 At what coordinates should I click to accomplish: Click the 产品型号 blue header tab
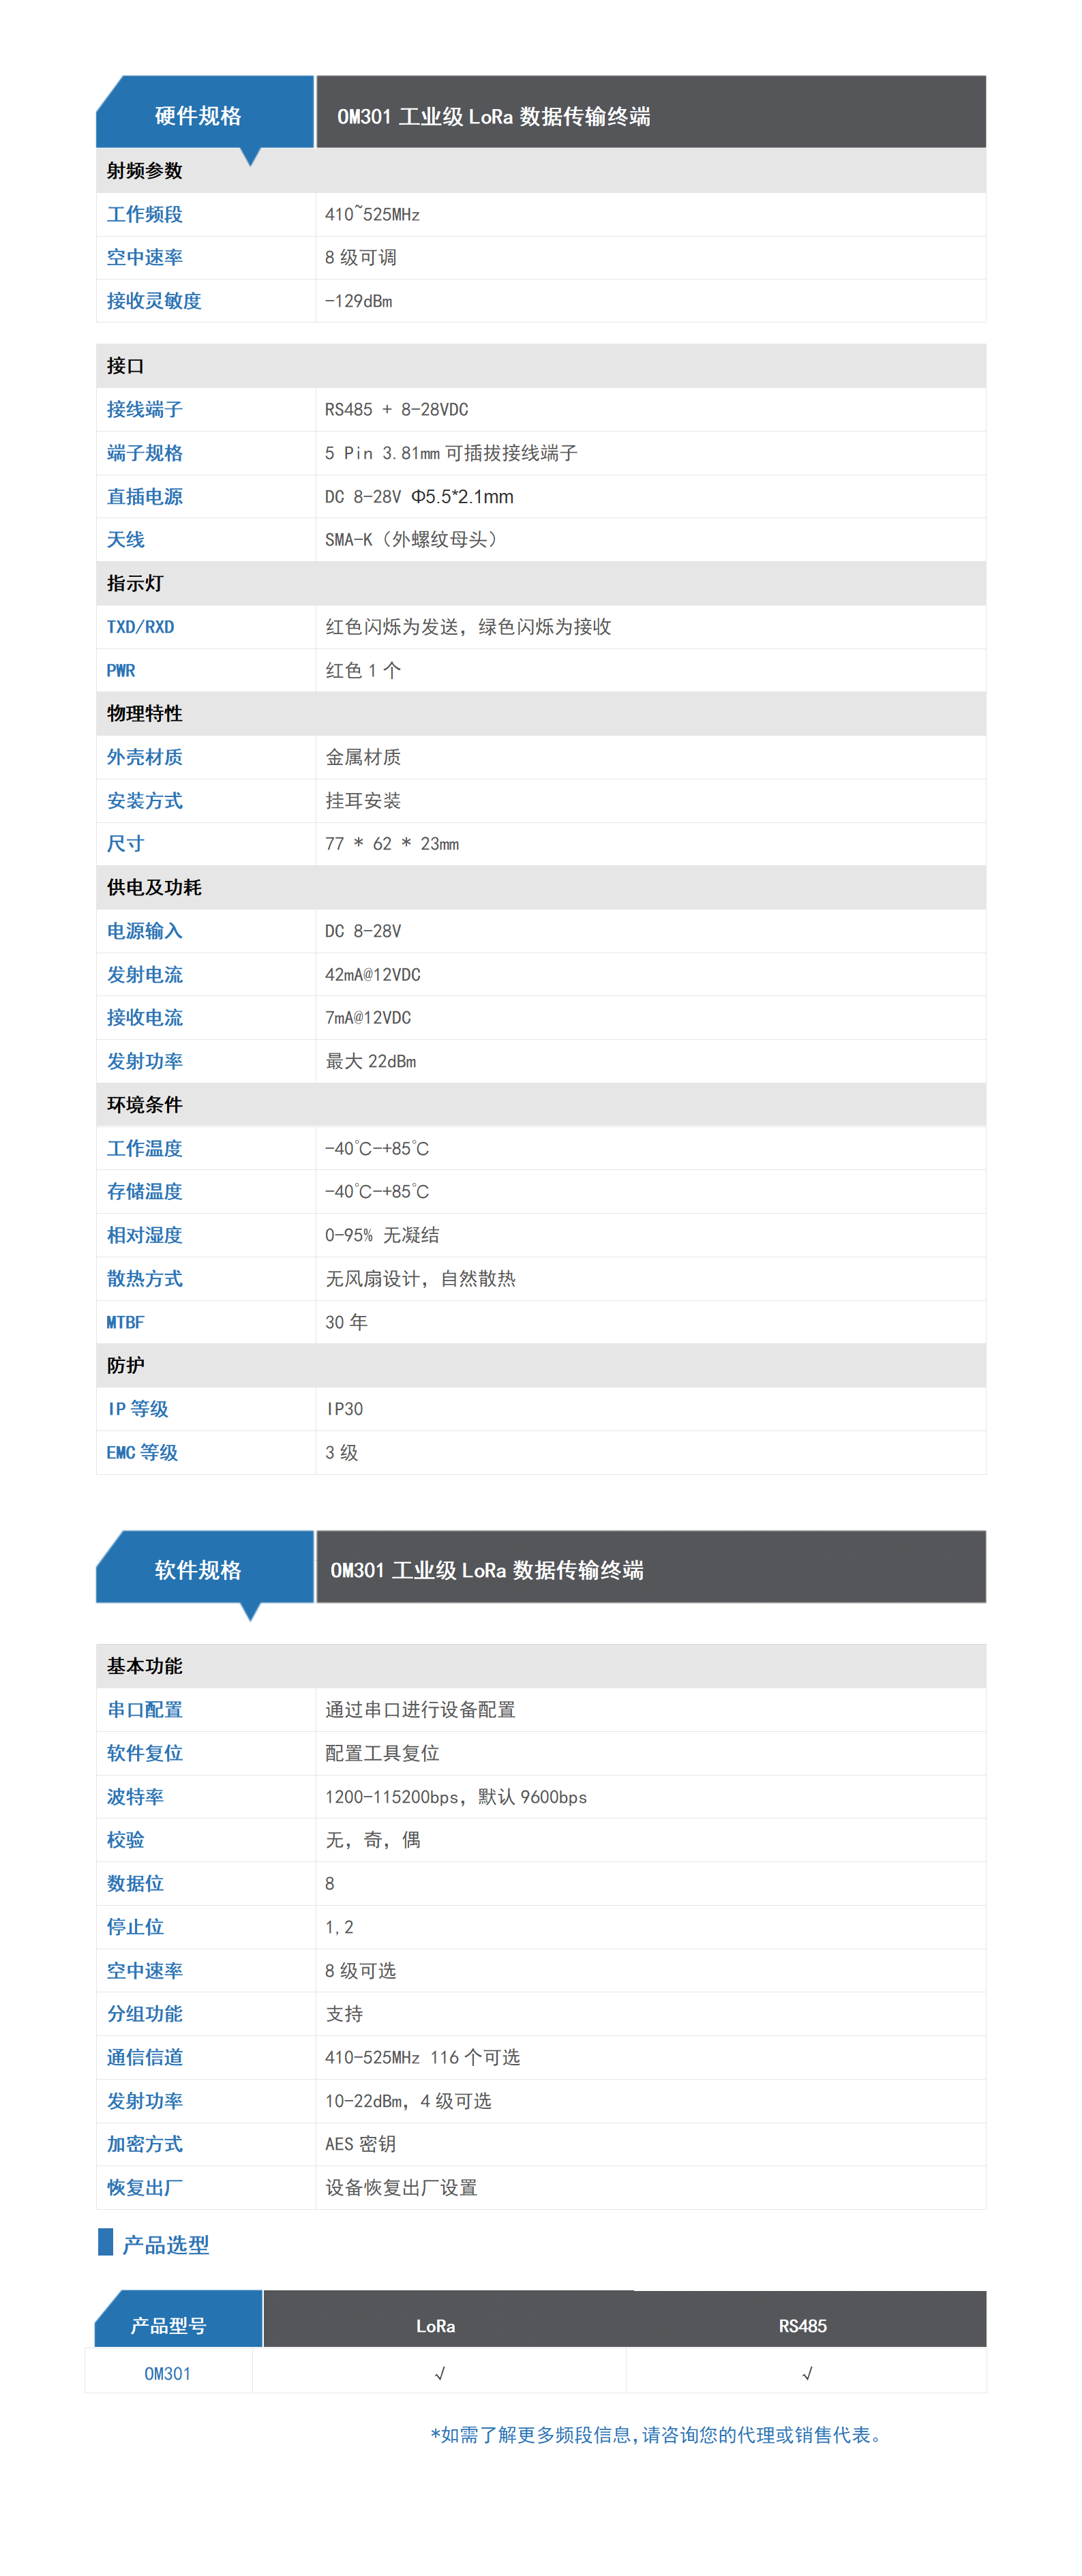[x=168, y=2325]
